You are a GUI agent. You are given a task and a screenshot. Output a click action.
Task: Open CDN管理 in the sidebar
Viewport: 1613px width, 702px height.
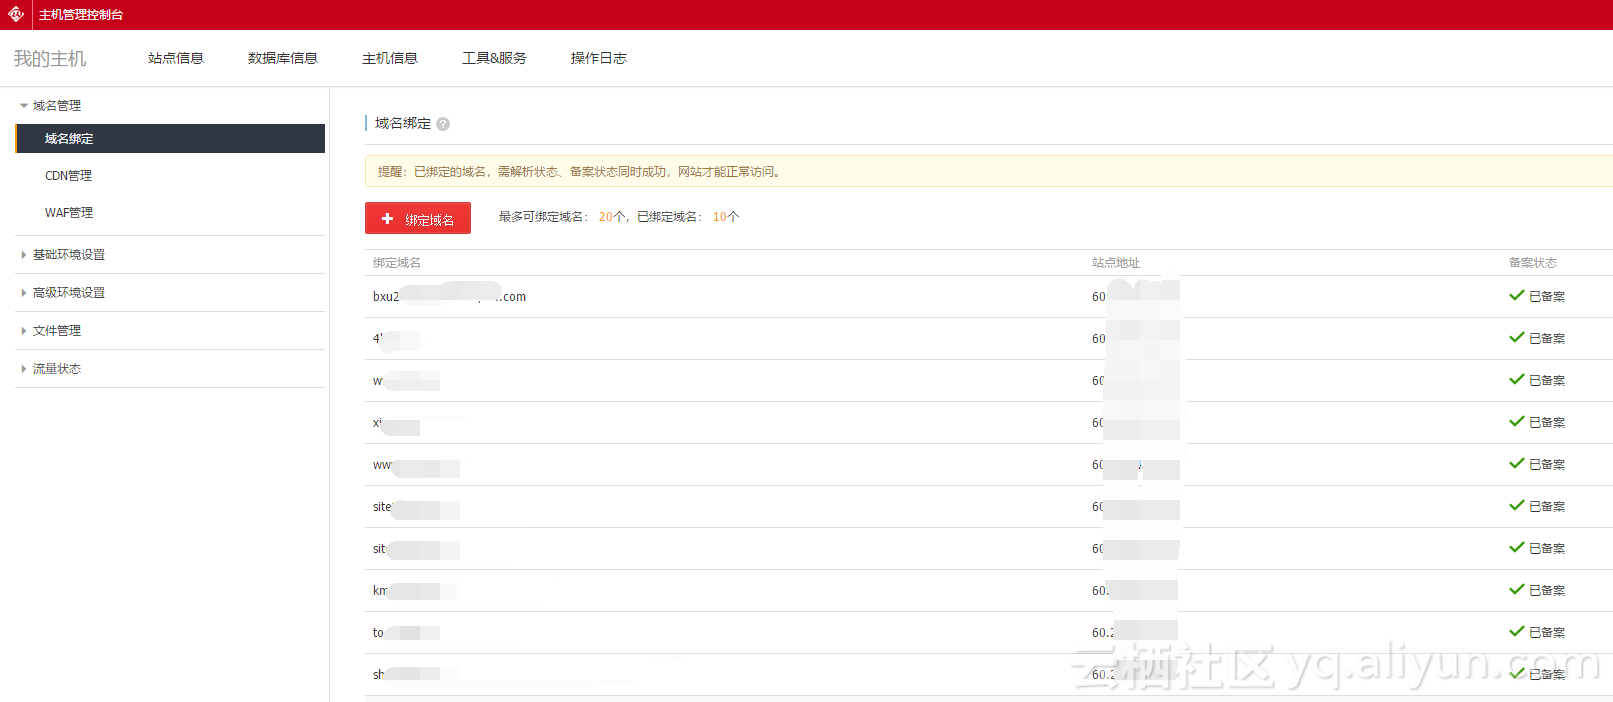point(68,176)
